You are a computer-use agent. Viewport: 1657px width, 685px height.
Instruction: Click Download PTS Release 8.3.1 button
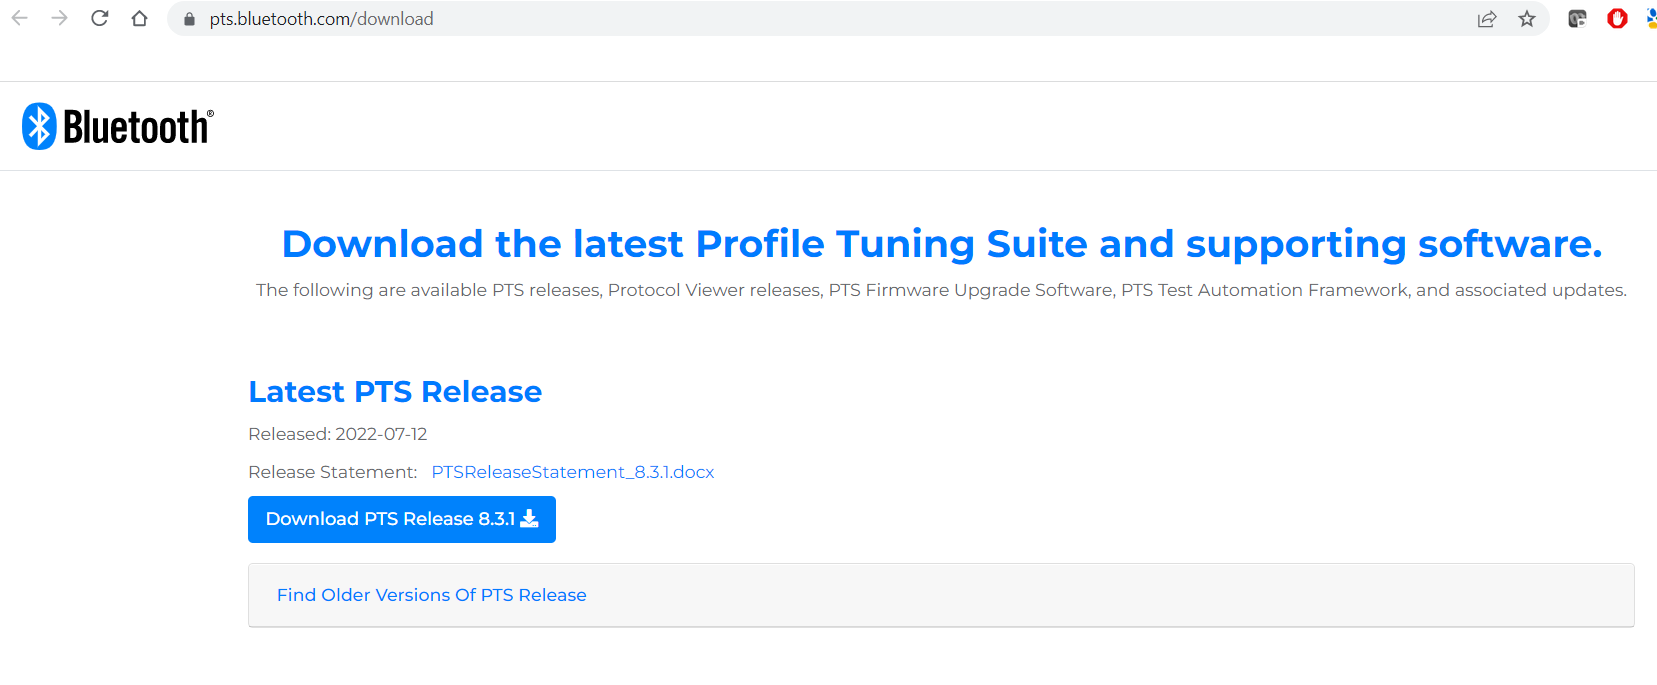click(402, 519)
